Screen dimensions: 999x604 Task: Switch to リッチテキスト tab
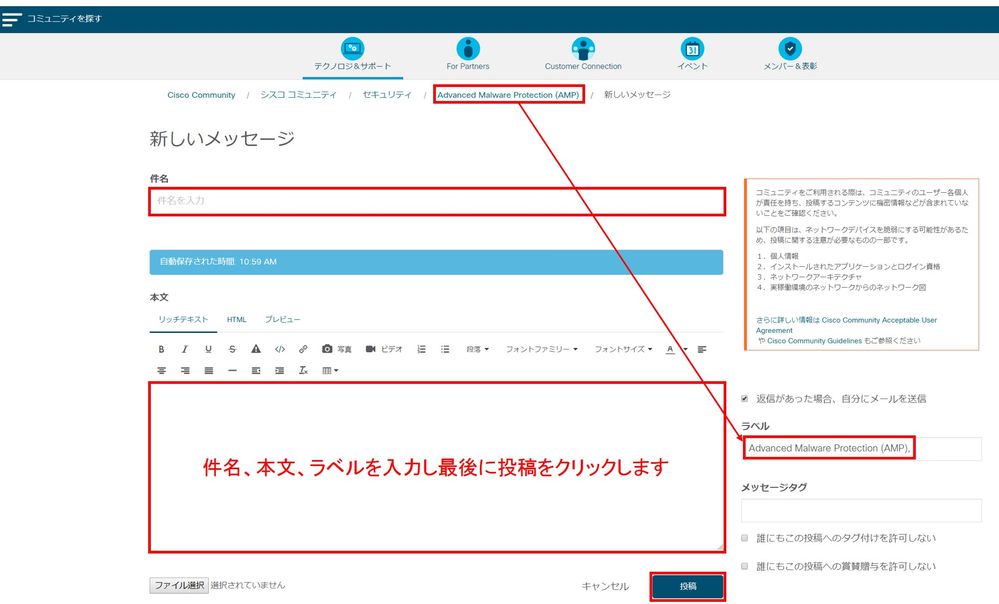[x=183, y=320]
